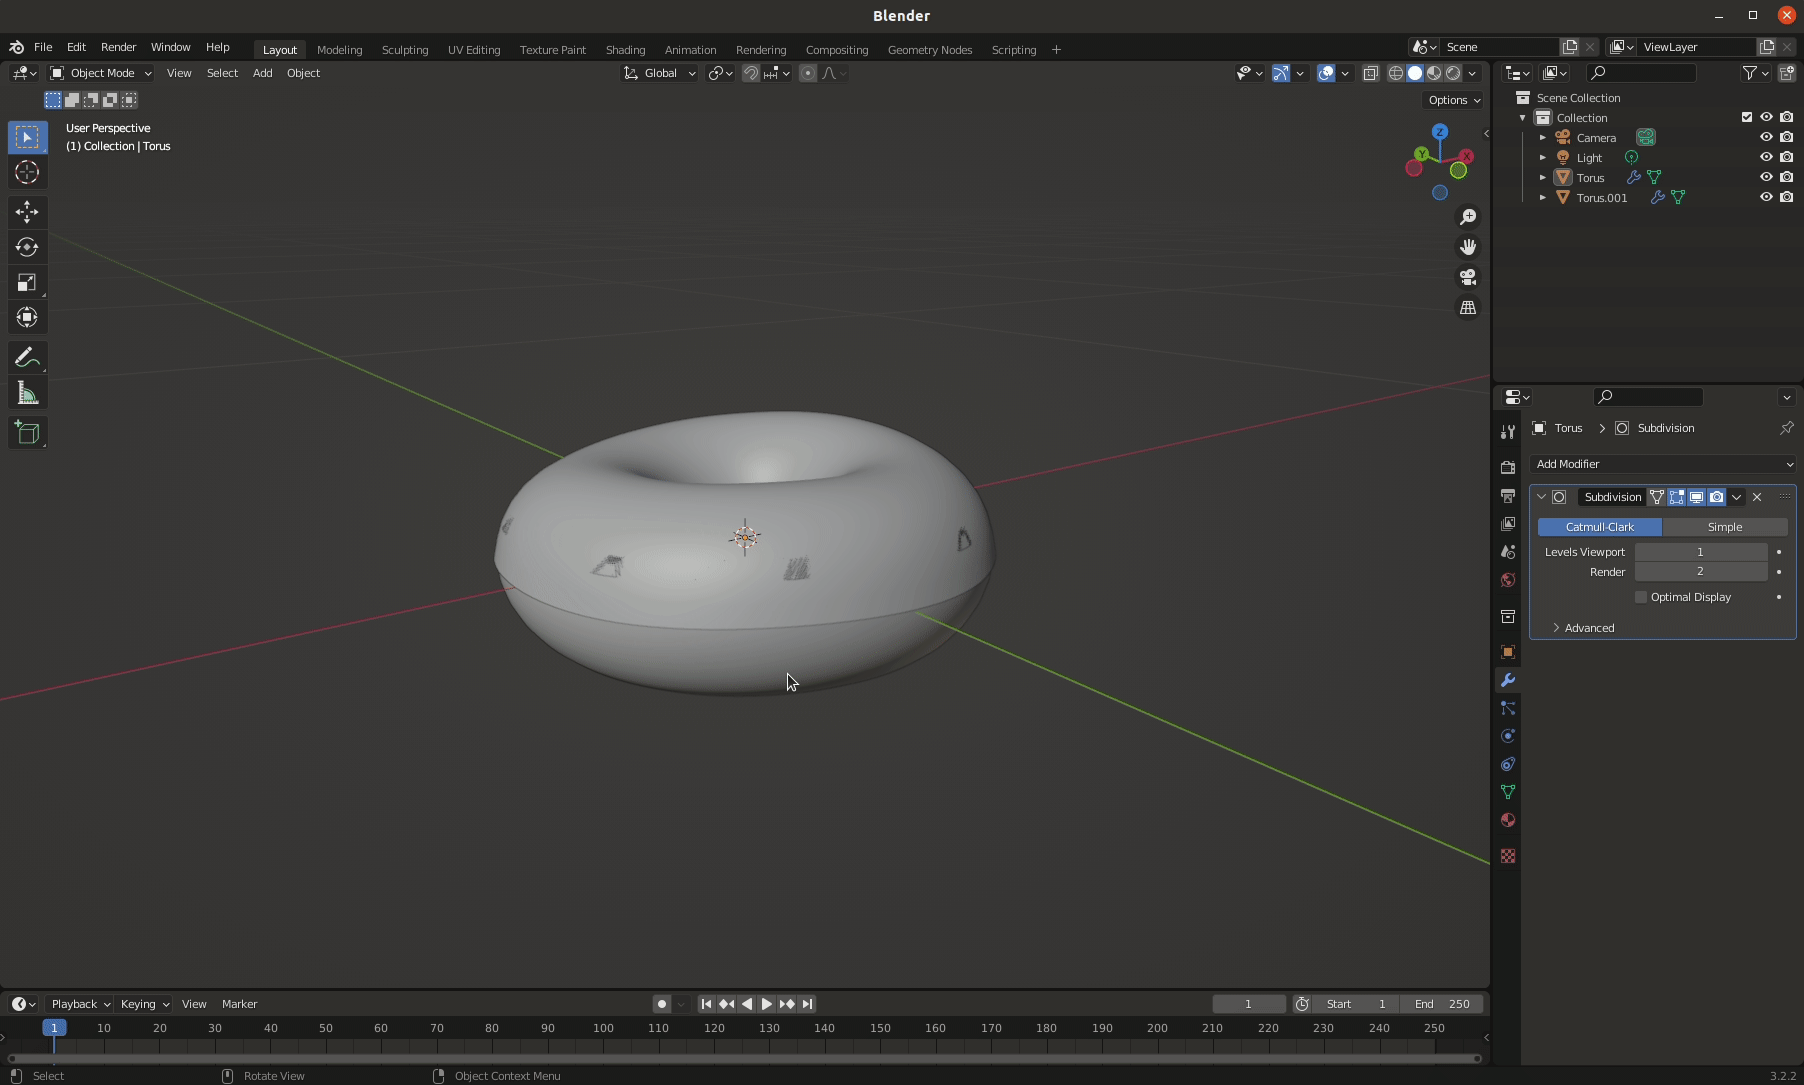Screen dimensions: 1804x1085
Task: Open the Output properties tab
Action: (1508, 496)
